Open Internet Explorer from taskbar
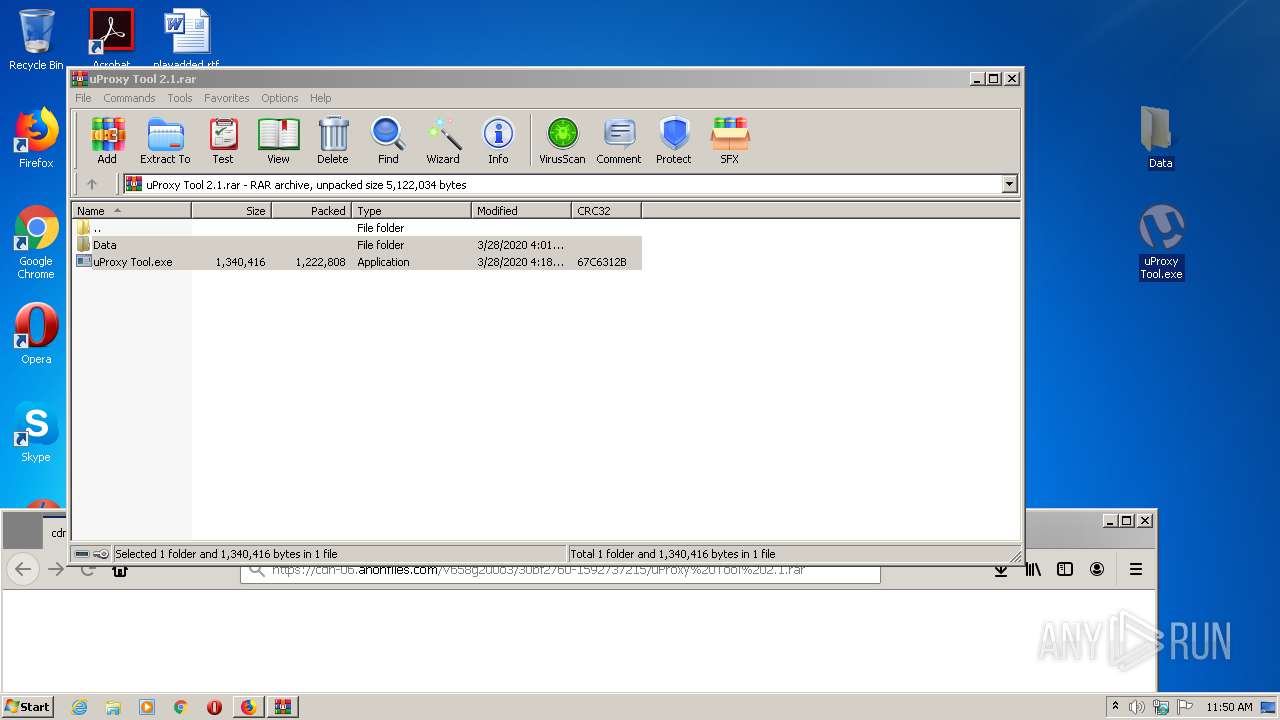The image size is (1280, 720). (79, 707)
